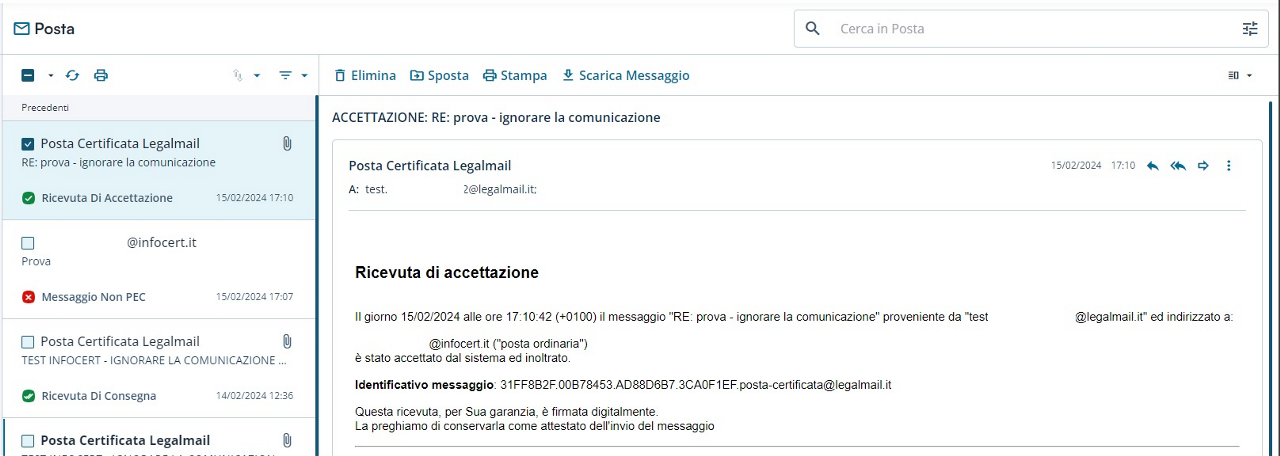1280x456 pixels.
Task: Click Scarica Messaggio to download
Action: (626, 75)
